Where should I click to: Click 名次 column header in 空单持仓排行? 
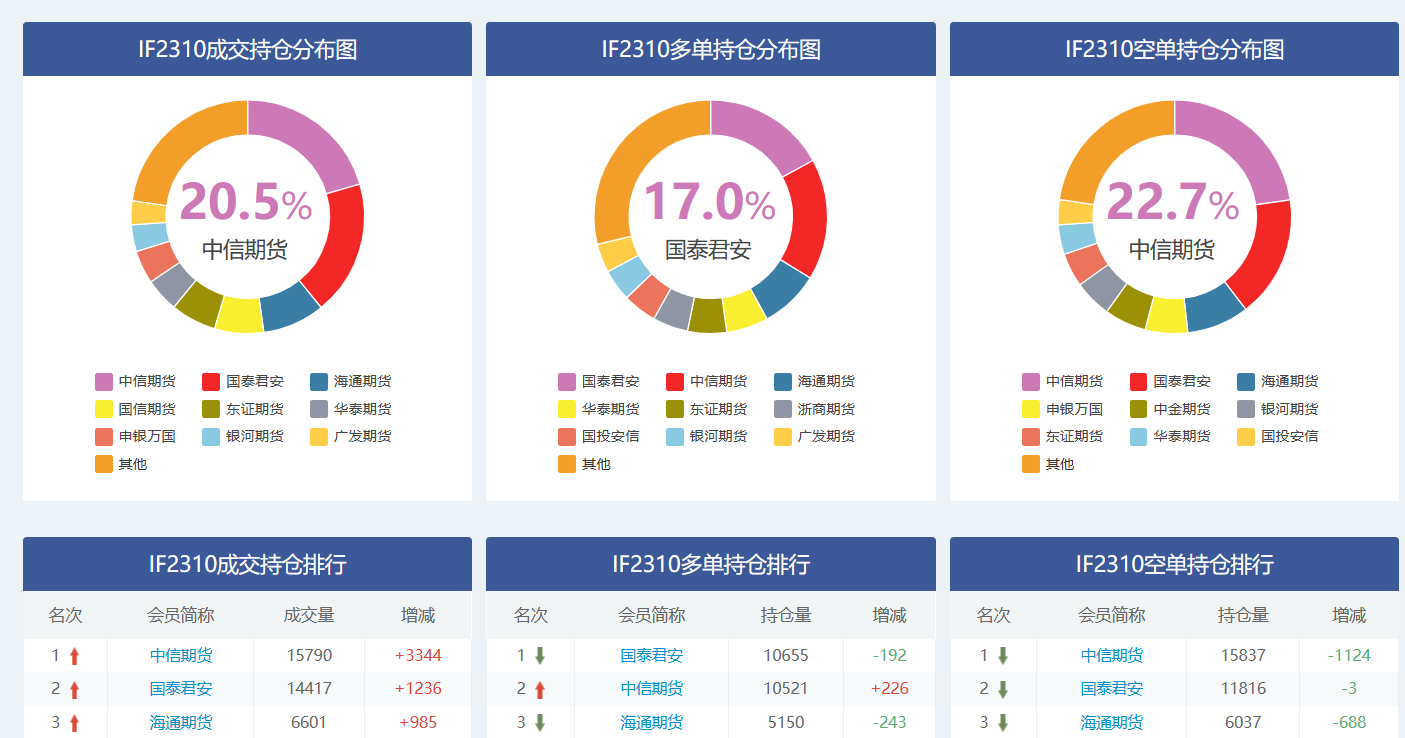[993, 615]
